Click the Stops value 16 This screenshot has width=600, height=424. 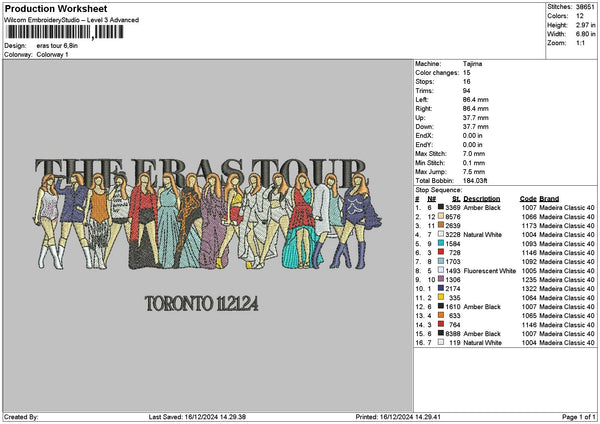pyautogui.click(x=466, y=82)
